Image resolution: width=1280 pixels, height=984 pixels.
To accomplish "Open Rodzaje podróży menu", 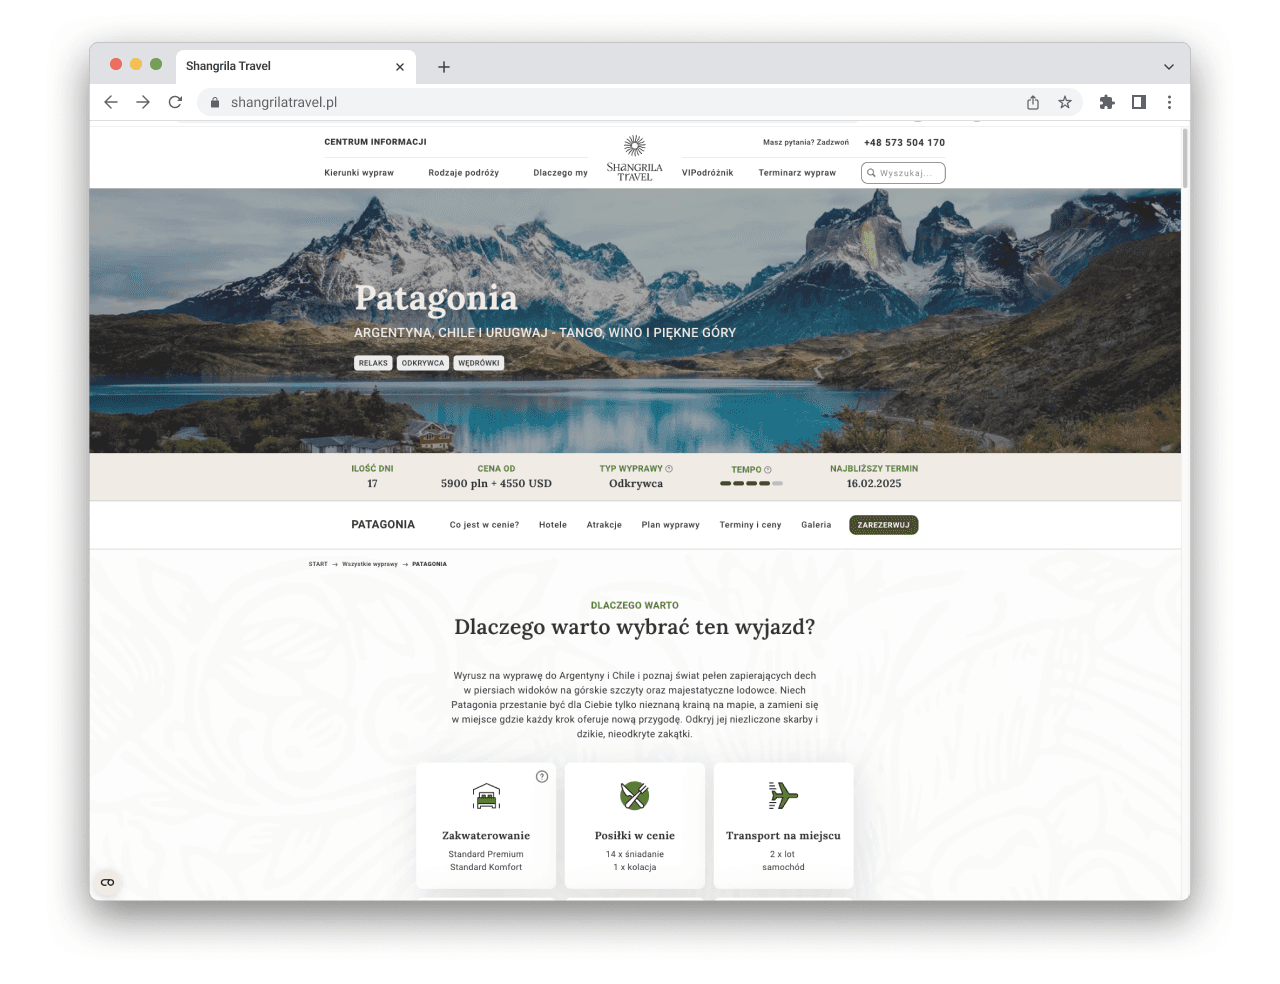I will (464, 173).
